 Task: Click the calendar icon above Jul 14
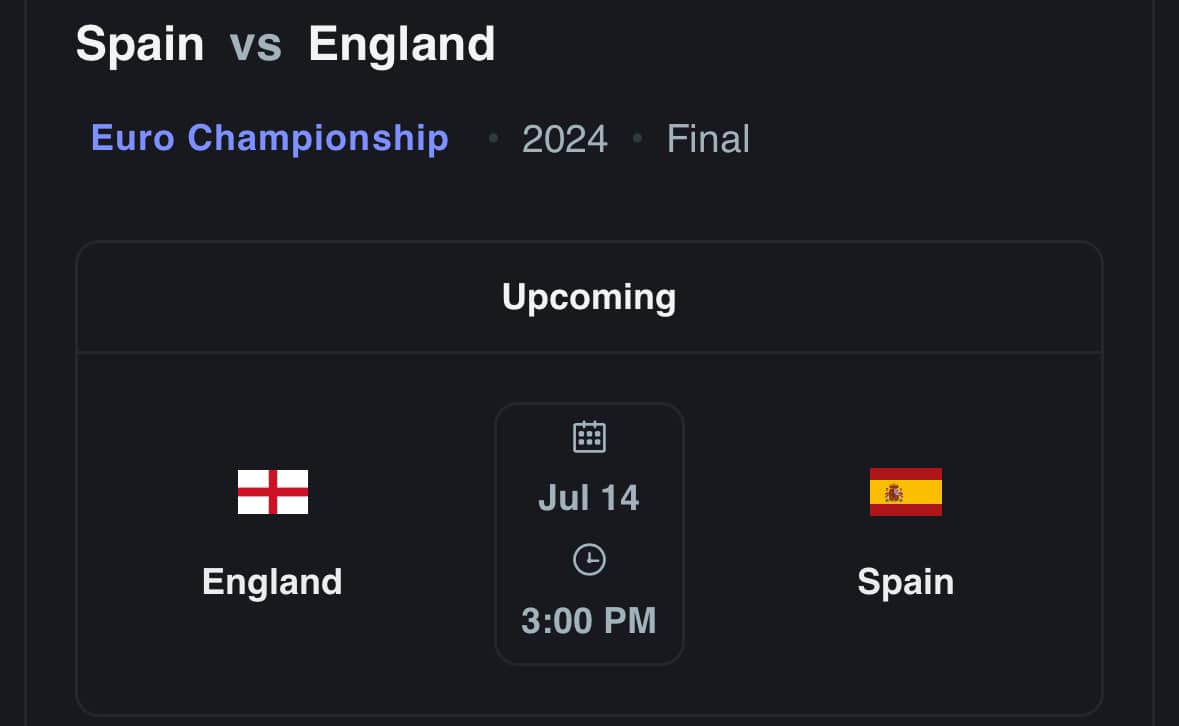[x=590, y=437]
